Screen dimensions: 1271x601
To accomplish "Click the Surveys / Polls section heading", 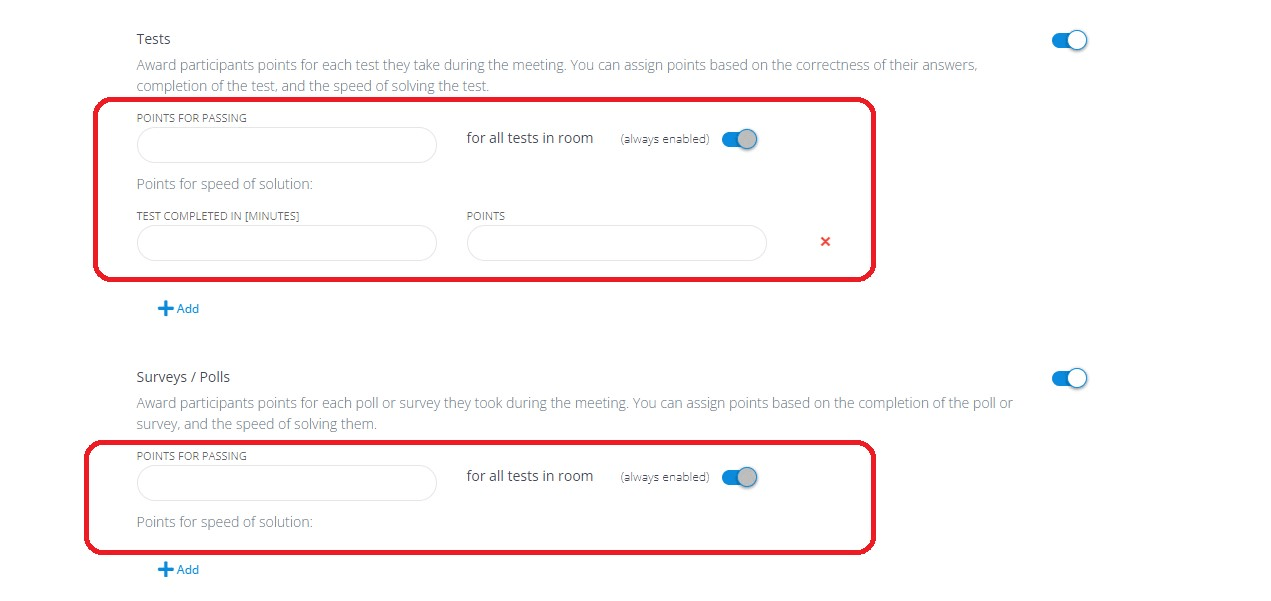I will 183,377.
